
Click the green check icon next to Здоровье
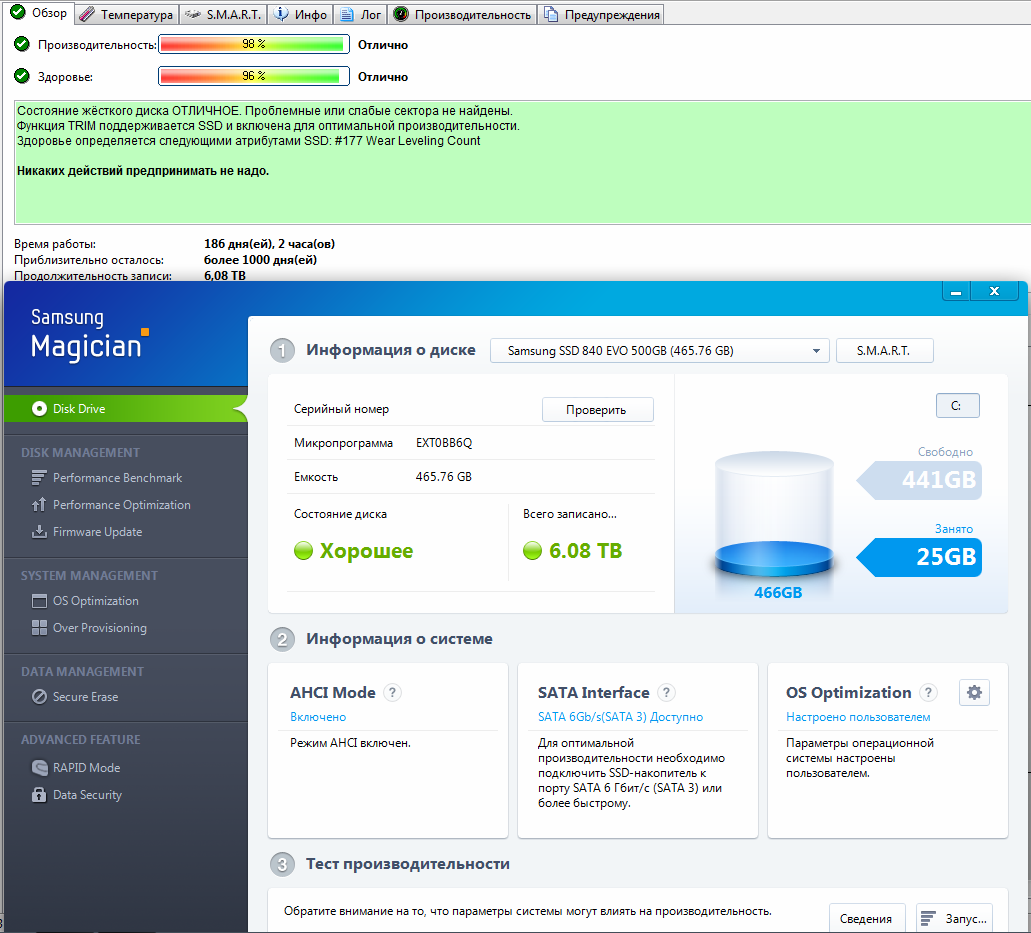(x=22, y=76)
